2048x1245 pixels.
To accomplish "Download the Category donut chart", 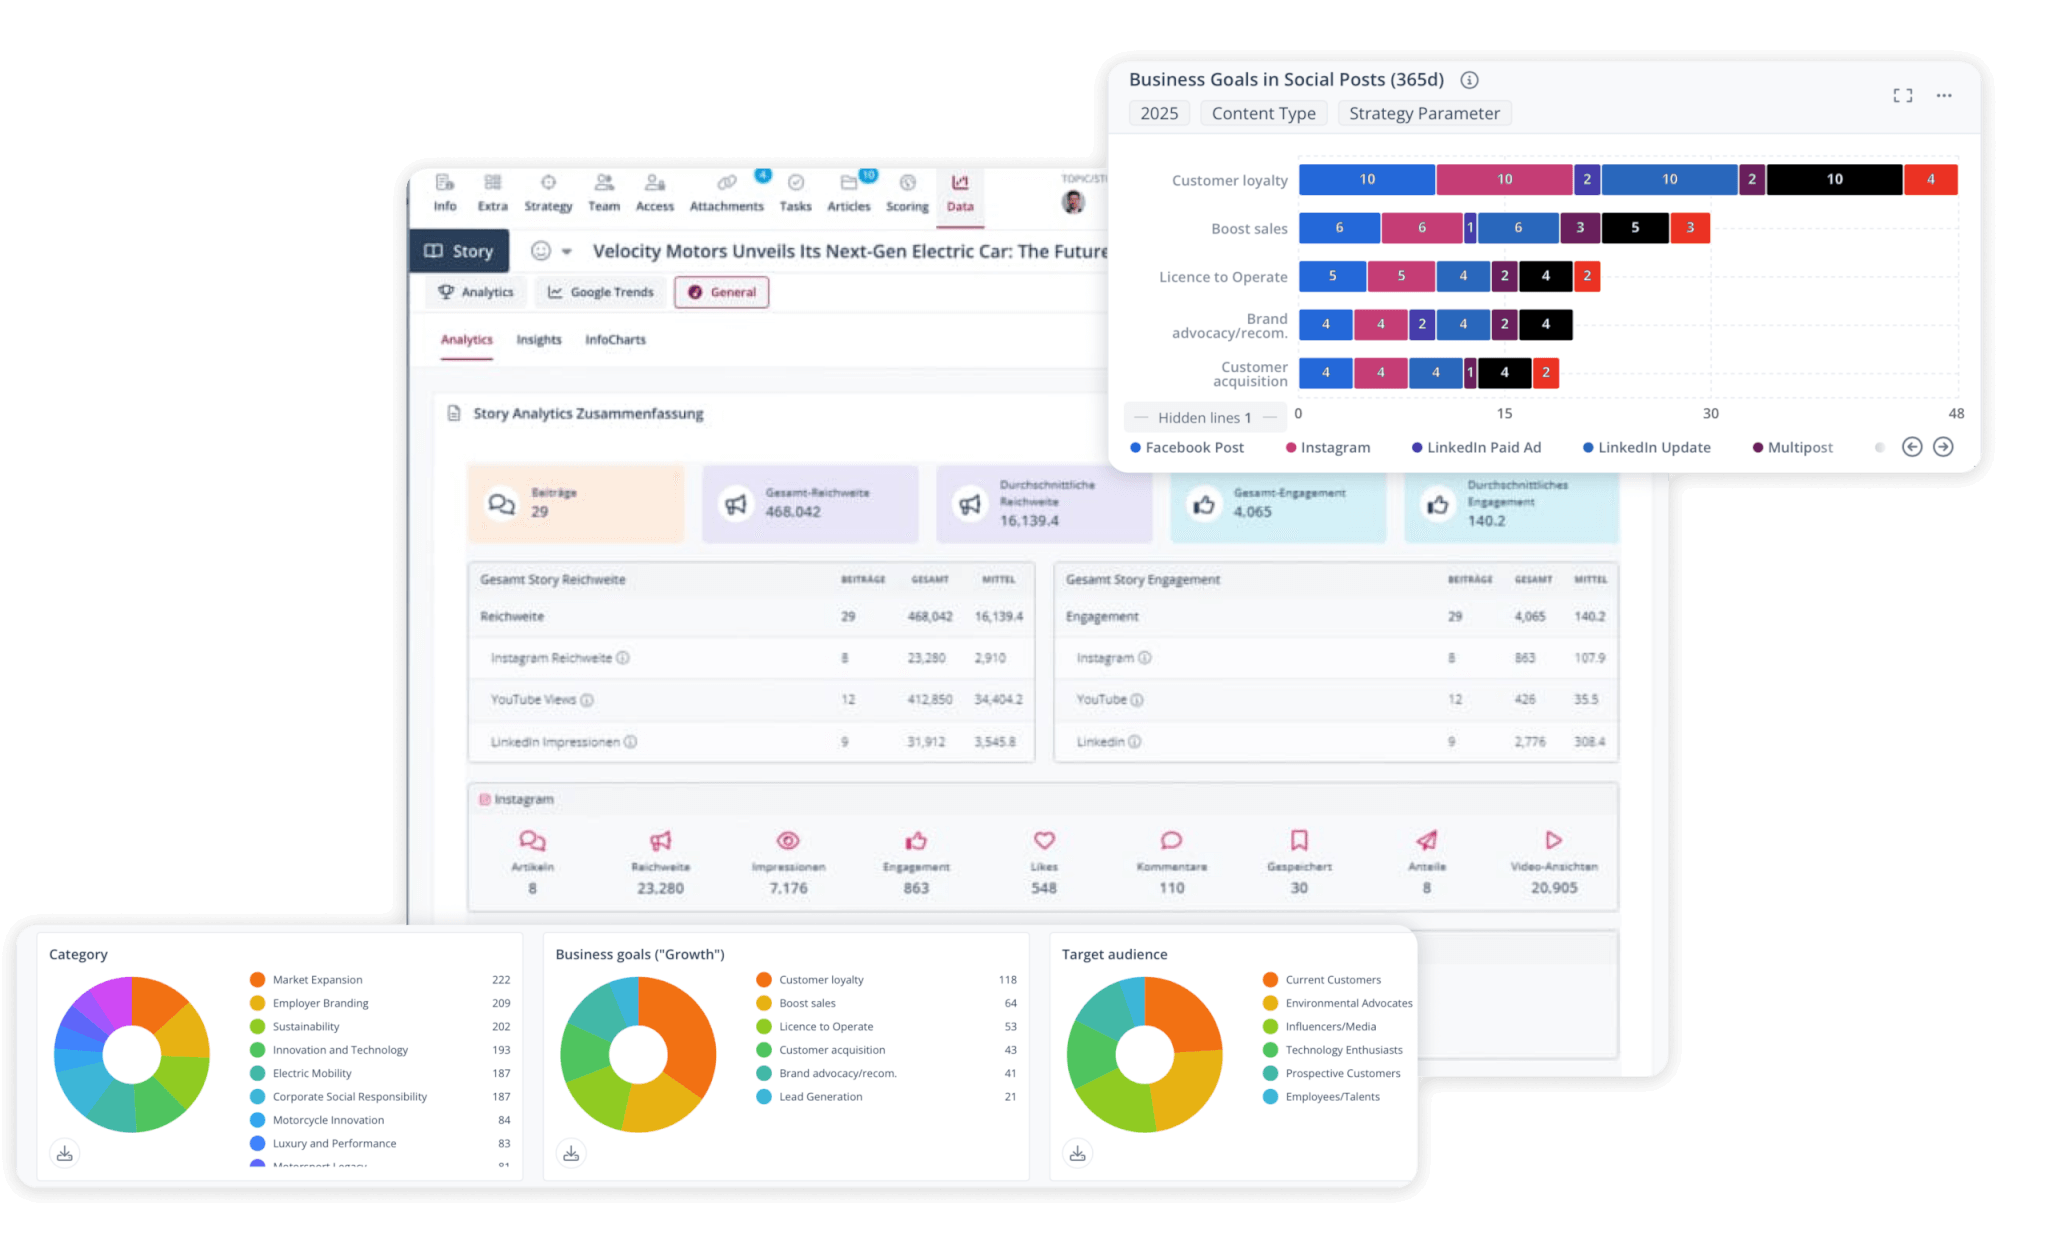I will tap(65, 1152).
